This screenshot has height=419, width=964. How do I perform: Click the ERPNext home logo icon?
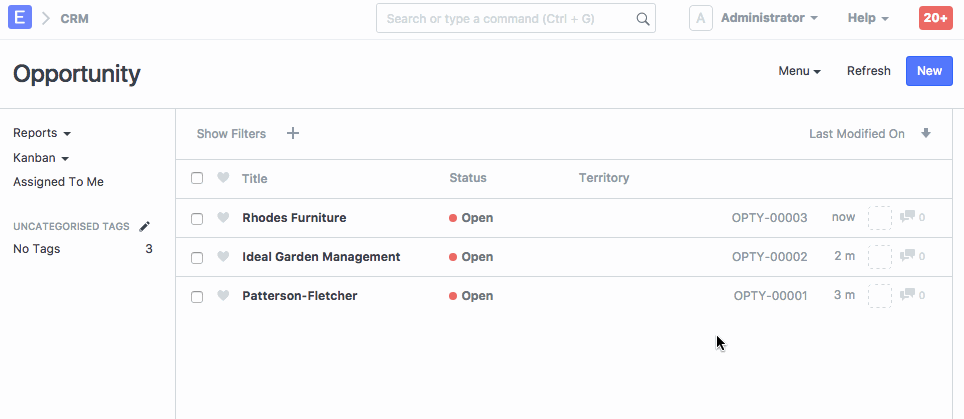coord(18,18)
